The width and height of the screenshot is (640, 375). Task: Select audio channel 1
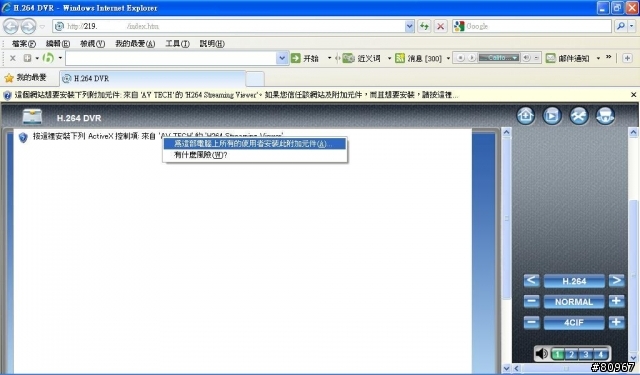558,354
